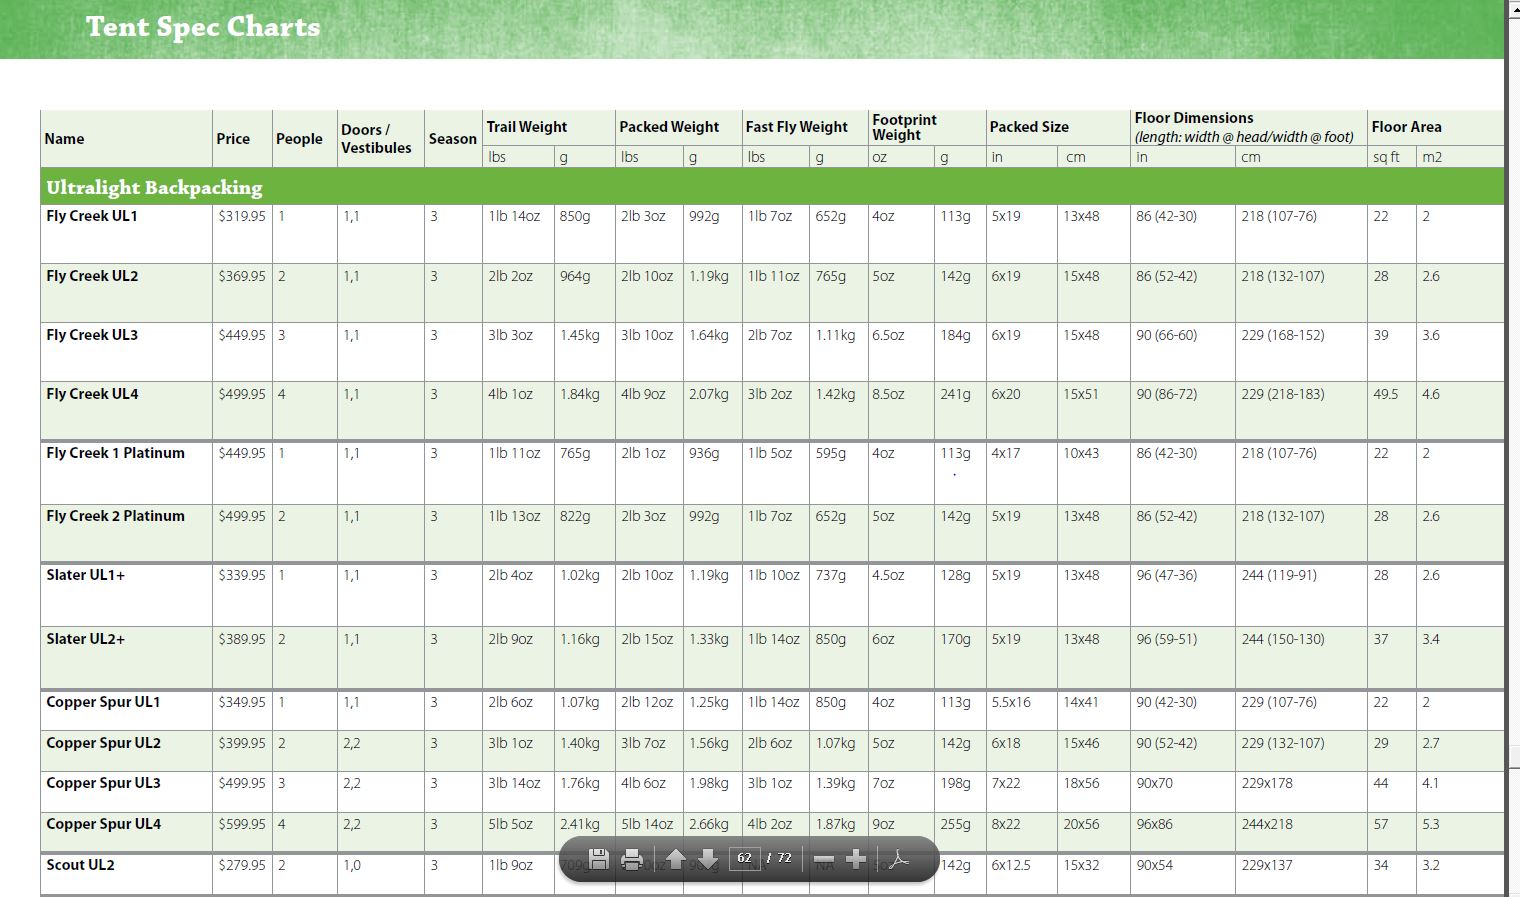Click the Fast Fly Weight column header
This screenshot has height=897, width=1520.
[x=796, y=127]
